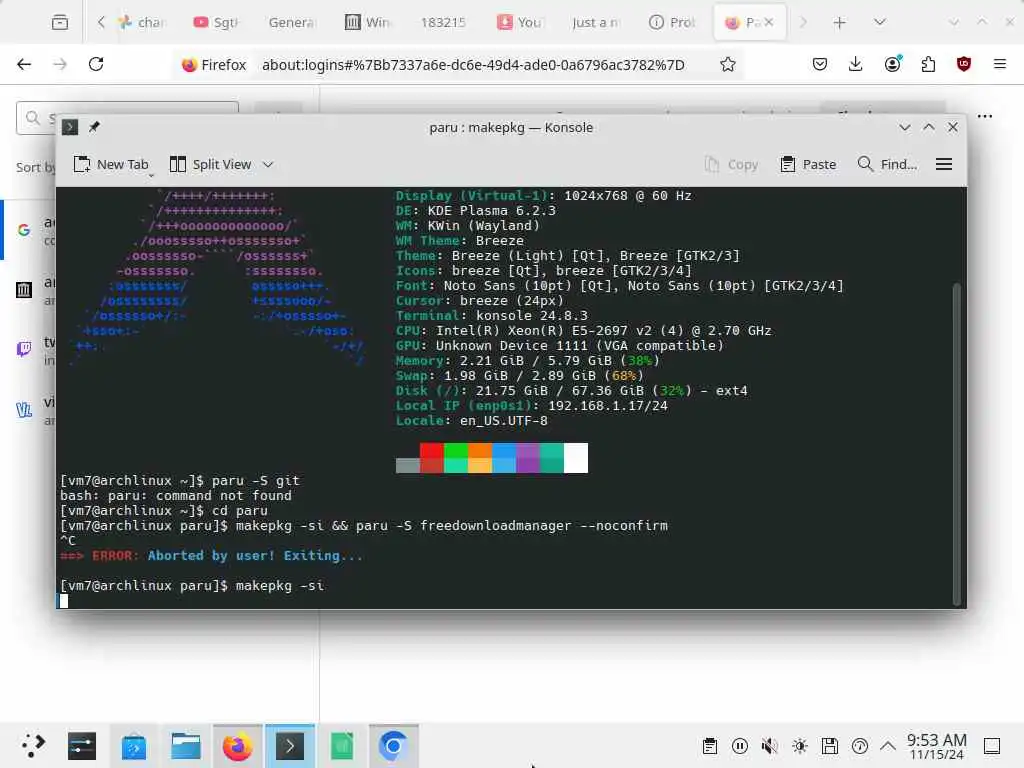Switch to the 'Just a m' tab
The image size is (1024, 768).
point(595,22)
